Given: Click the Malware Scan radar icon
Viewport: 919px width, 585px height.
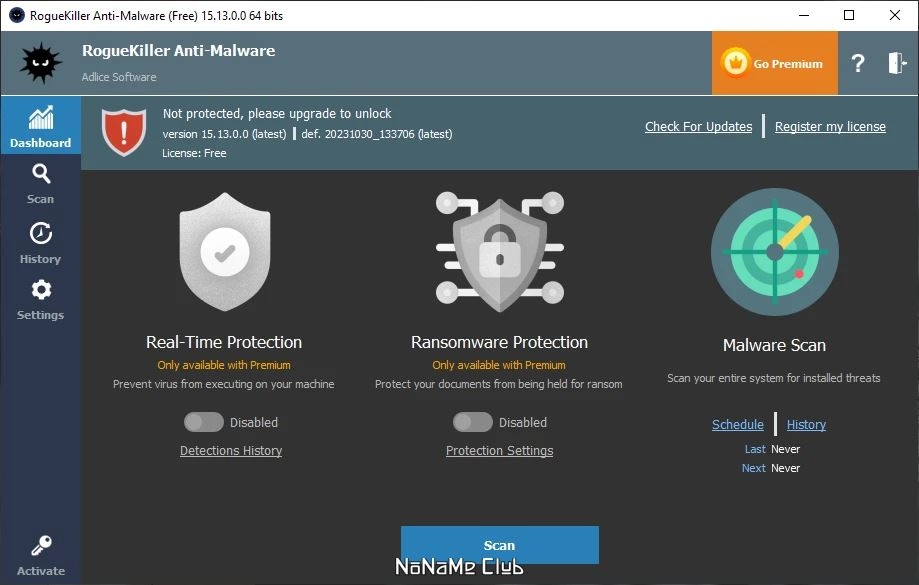Looking at the screenshot, I should pyautogui.click(x=774, y=252).
